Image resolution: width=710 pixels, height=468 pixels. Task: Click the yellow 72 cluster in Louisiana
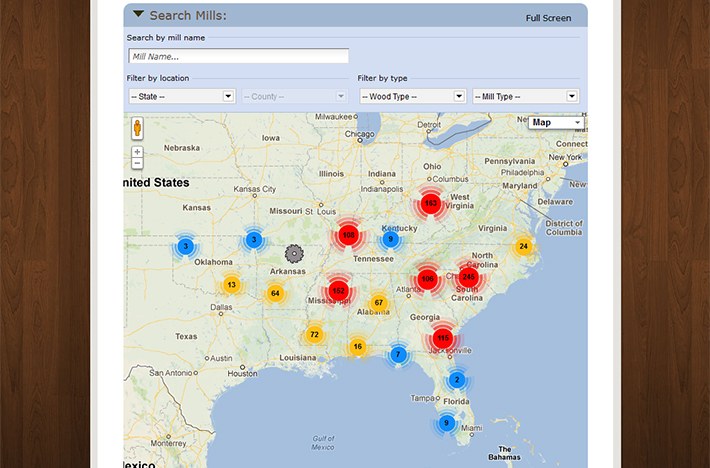tap(314, 334)
